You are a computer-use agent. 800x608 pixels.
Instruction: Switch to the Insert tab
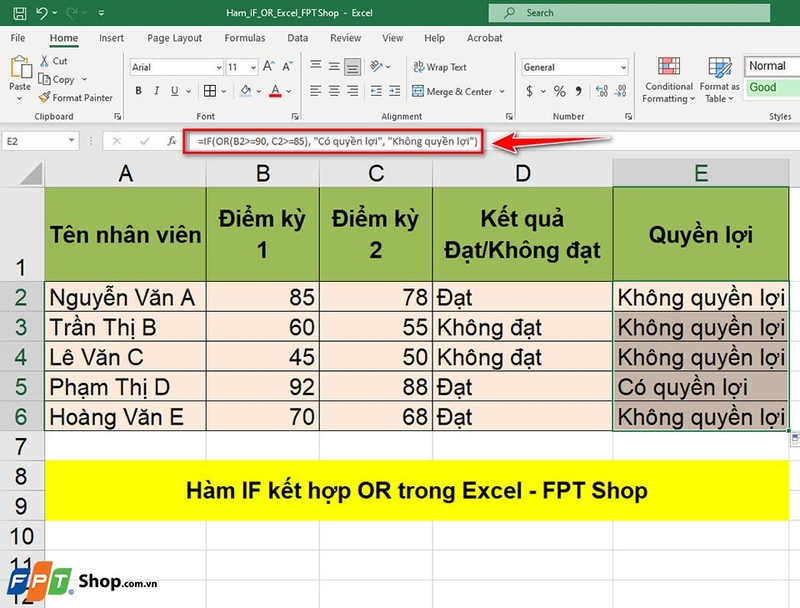tap(111, 38)
